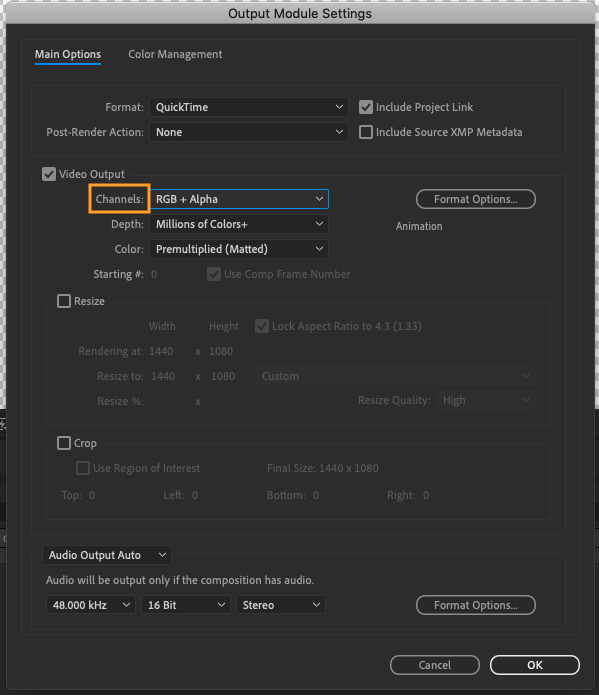This screenshot has width=599, height=695.
Task: Open the 16 Bit audio depth dropdown
Action: [x=186, y=605]
